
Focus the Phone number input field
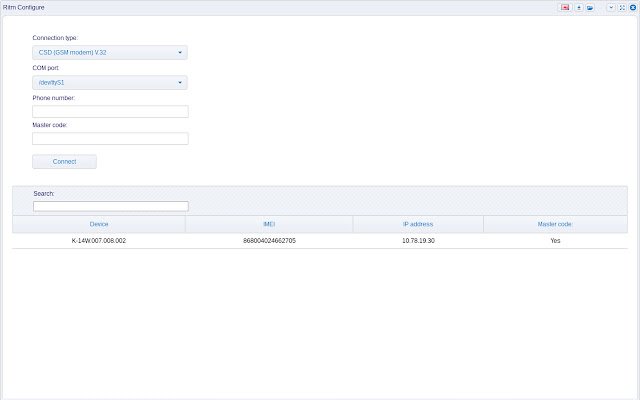[110, 111]
